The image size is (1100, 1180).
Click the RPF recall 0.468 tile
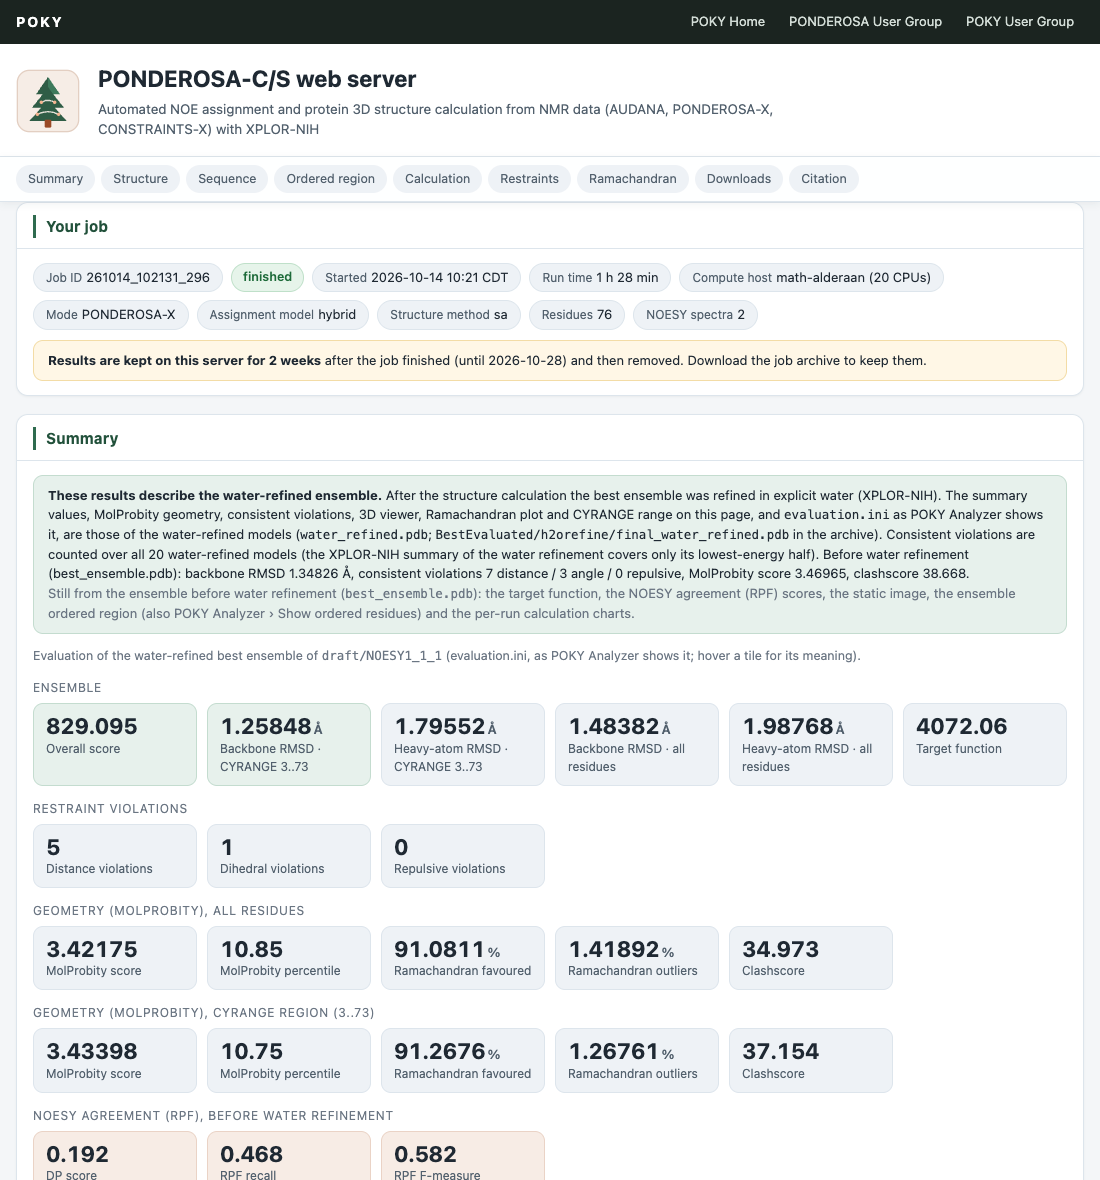(289, 1157)
